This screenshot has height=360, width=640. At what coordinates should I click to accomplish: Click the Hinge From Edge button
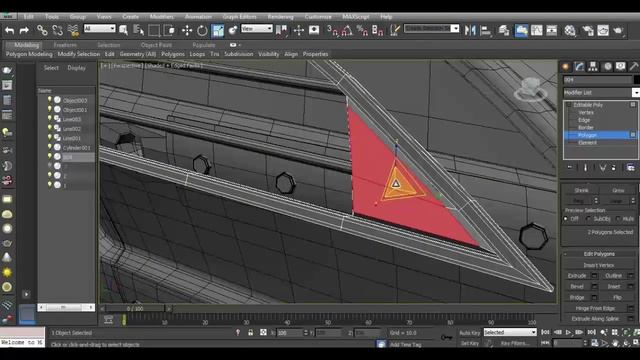tap(595, 308)
